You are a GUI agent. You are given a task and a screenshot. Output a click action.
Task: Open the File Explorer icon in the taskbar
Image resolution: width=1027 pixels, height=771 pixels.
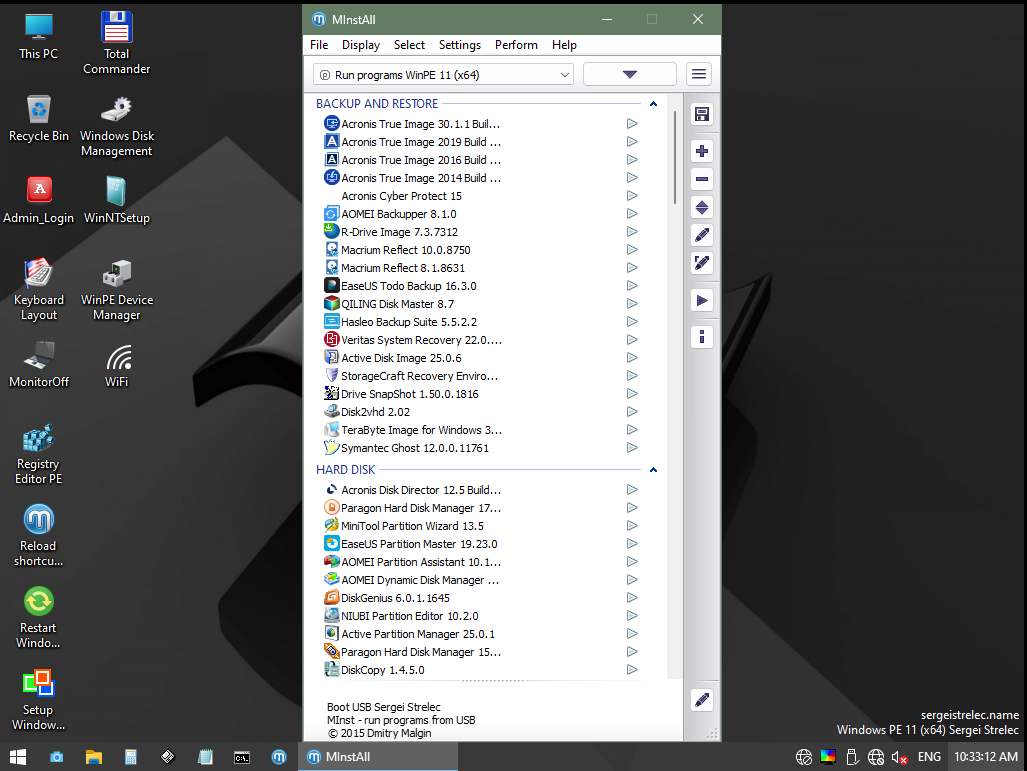[94, 757]
